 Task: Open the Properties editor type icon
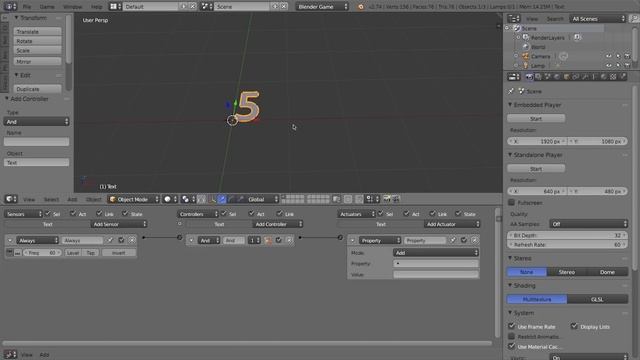pos(513,77)
